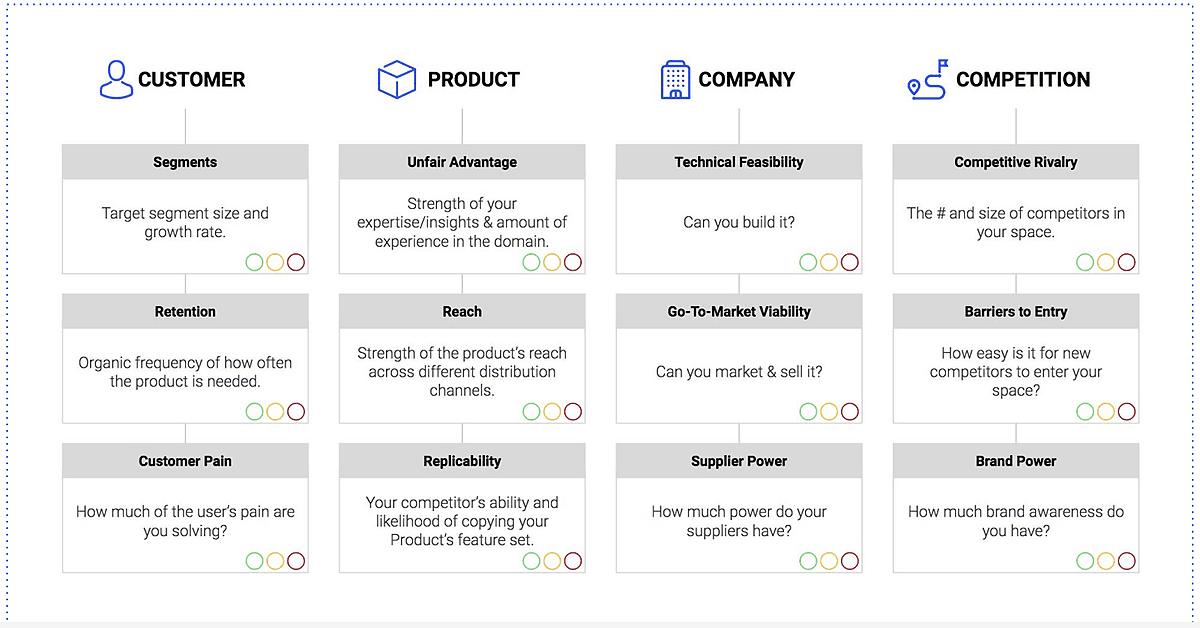The image size is (1200, 628).
Task: Click the PRODUCT column heading
Action: [474, 79]
